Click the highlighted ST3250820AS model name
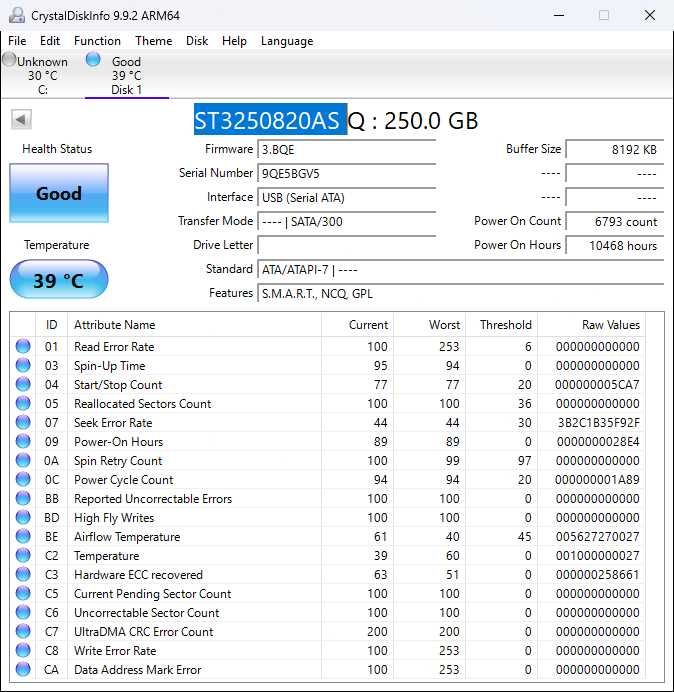This screenshot has height=692, width=674. point(270,120)
